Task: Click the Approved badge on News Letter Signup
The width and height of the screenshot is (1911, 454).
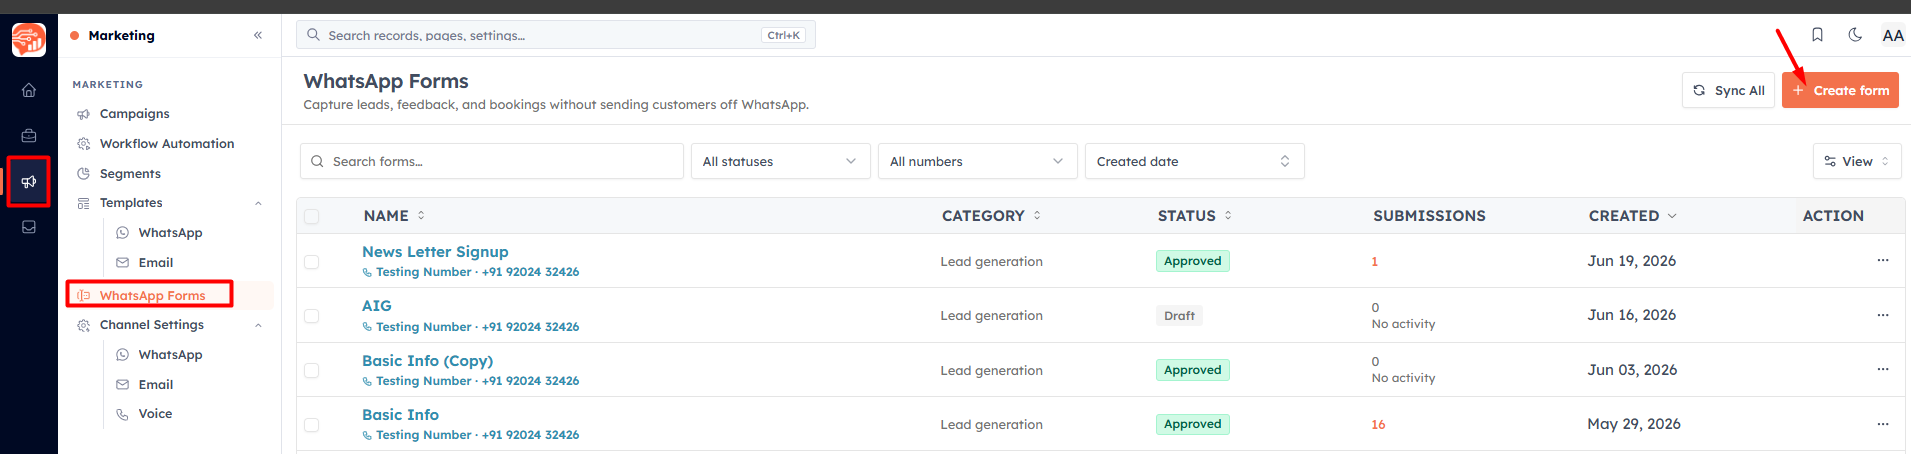Action: pos(1192,261)
